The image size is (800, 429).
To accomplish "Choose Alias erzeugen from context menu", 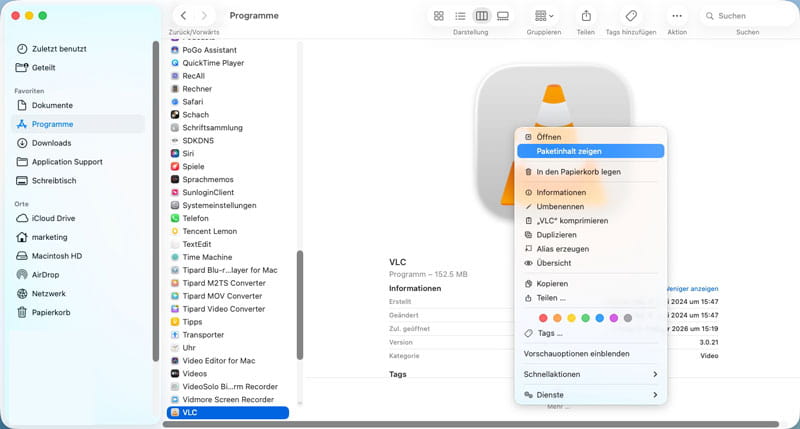I will [x=591, y=249].
